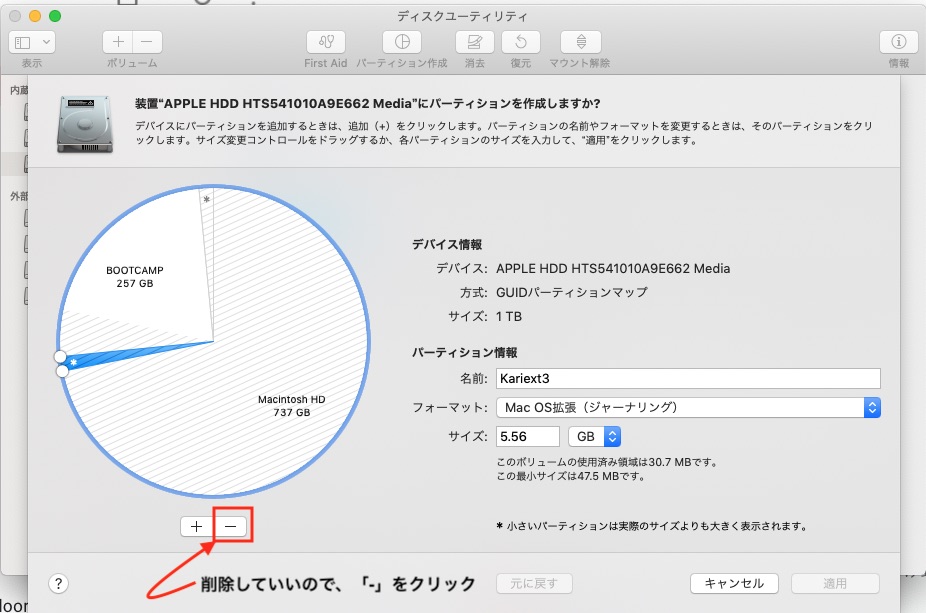Add a volume with the toolbar plus button
The height and width of the screenshot is (613, 926).
(118, 42)
